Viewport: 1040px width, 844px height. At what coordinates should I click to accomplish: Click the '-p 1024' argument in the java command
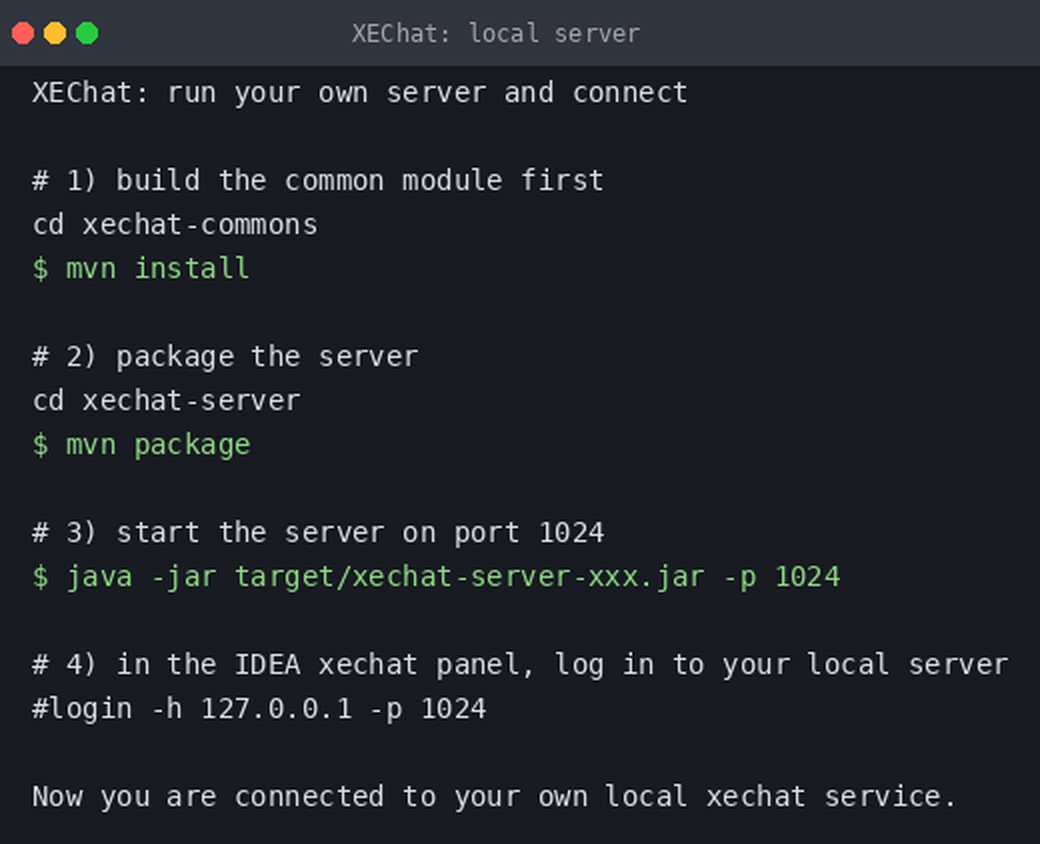781,577
